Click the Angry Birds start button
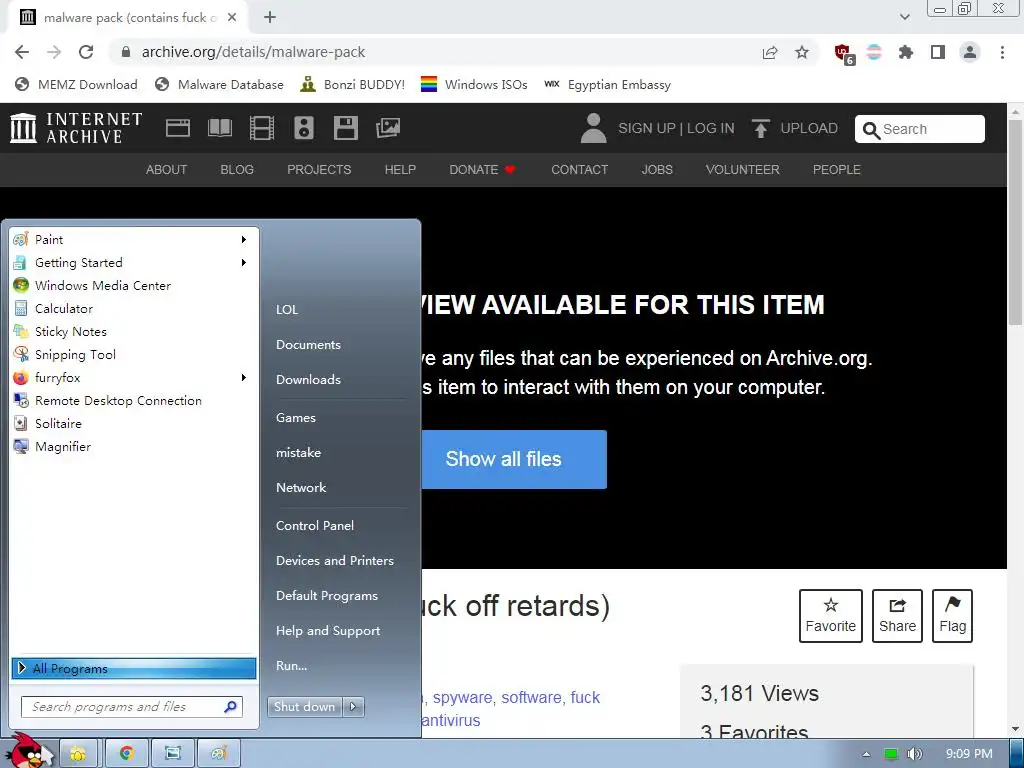Screen dimensions: 1024x768 (26, 750)
